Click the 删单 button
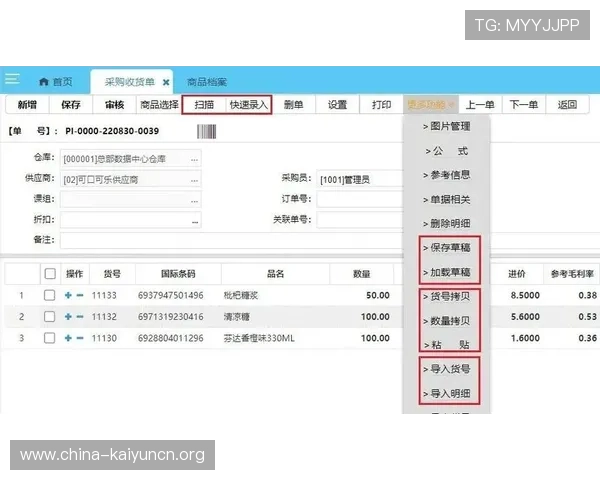 [293, 104]
